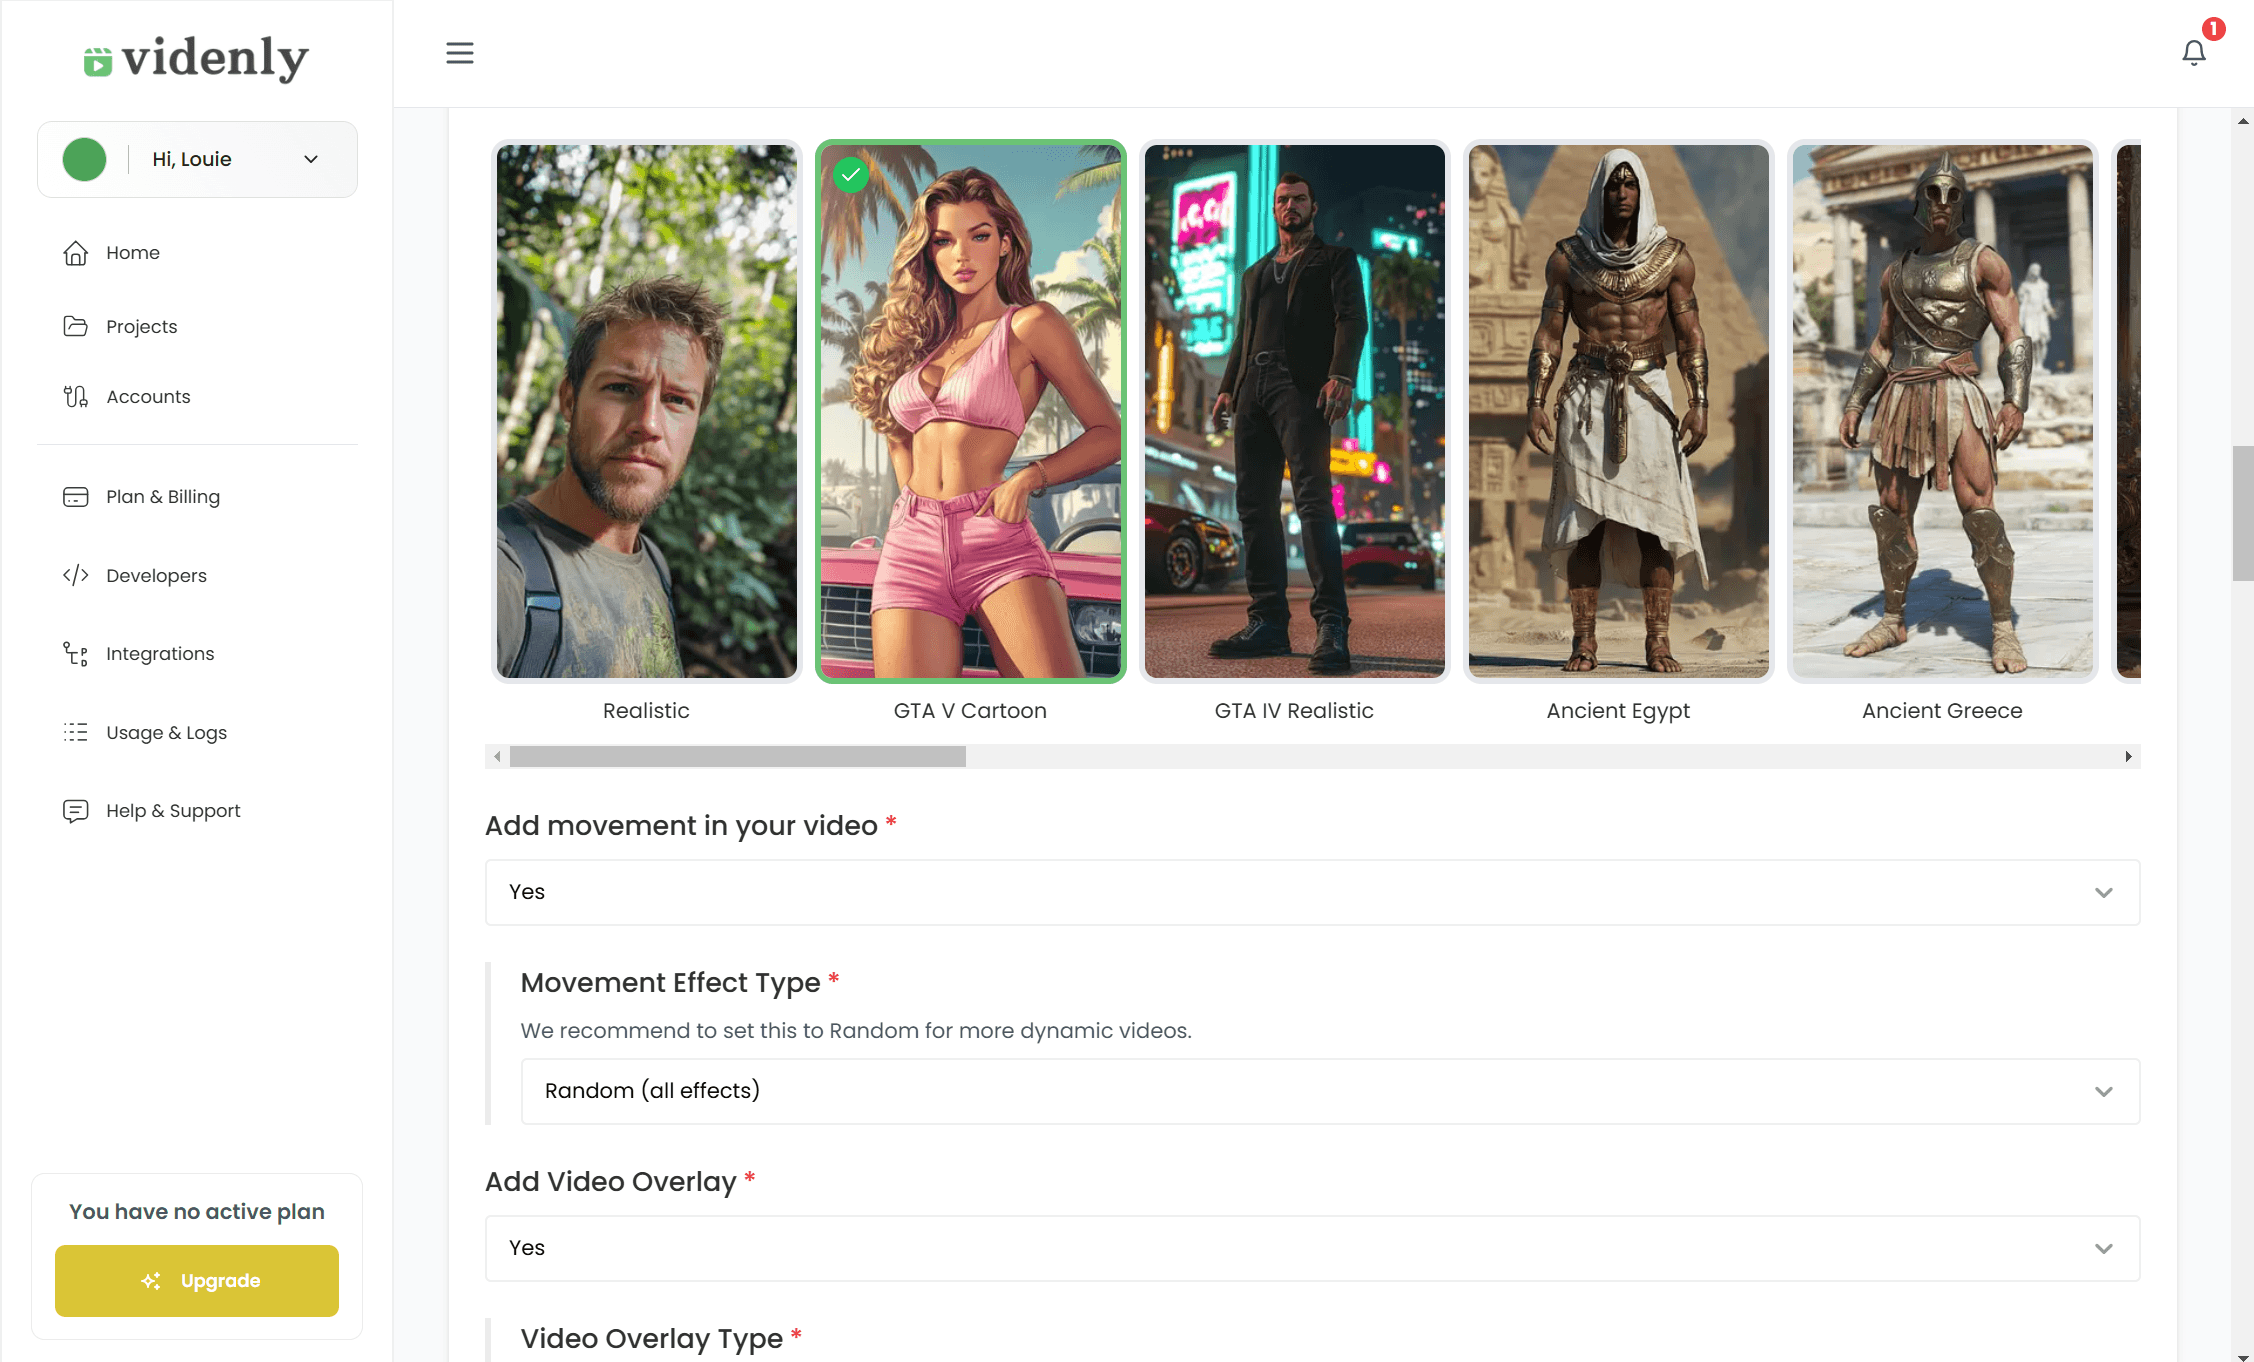Open Plan & Billing page

click(x=163, y=496)
